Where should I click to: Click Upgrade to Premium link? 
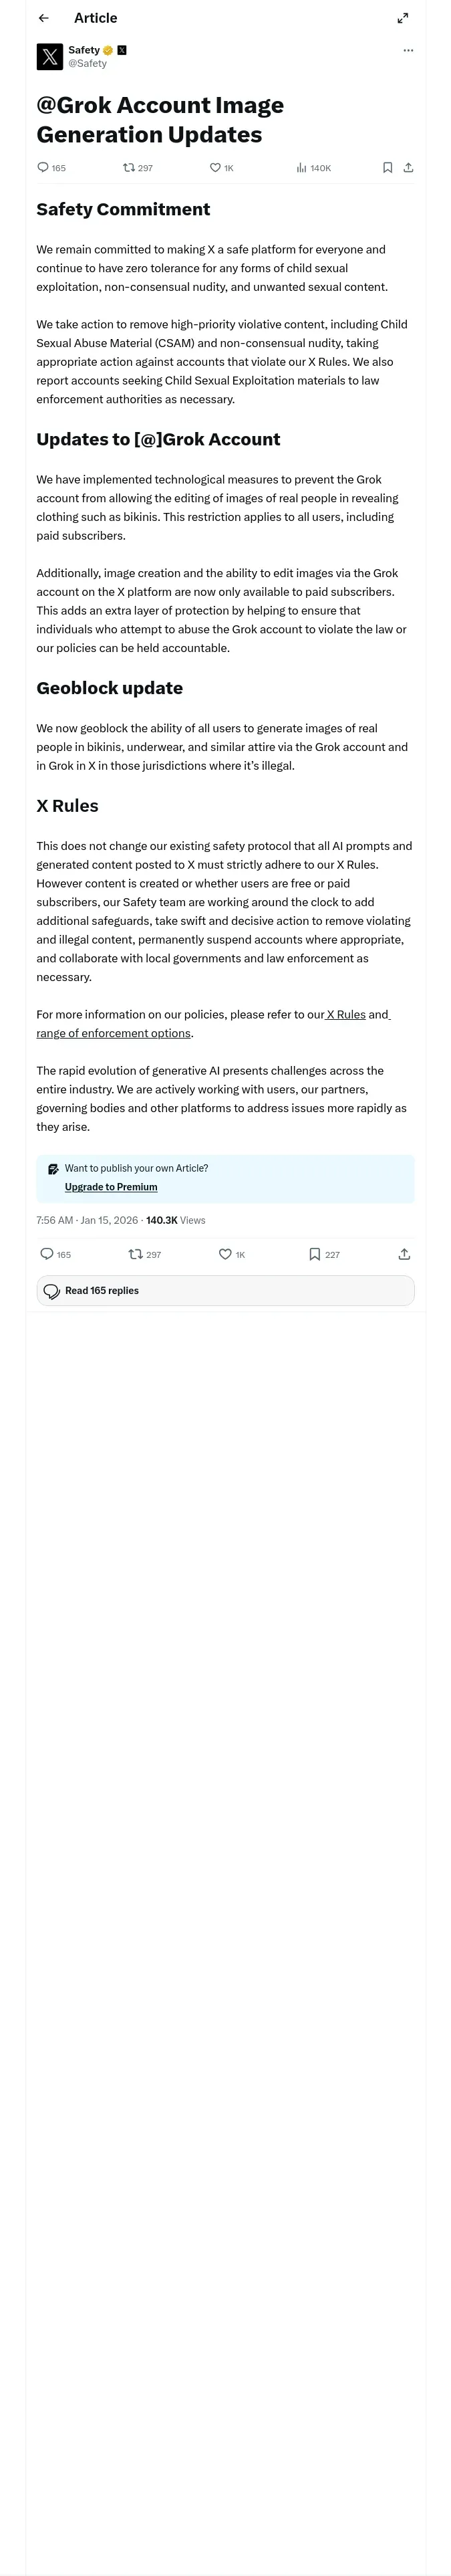111,1187
